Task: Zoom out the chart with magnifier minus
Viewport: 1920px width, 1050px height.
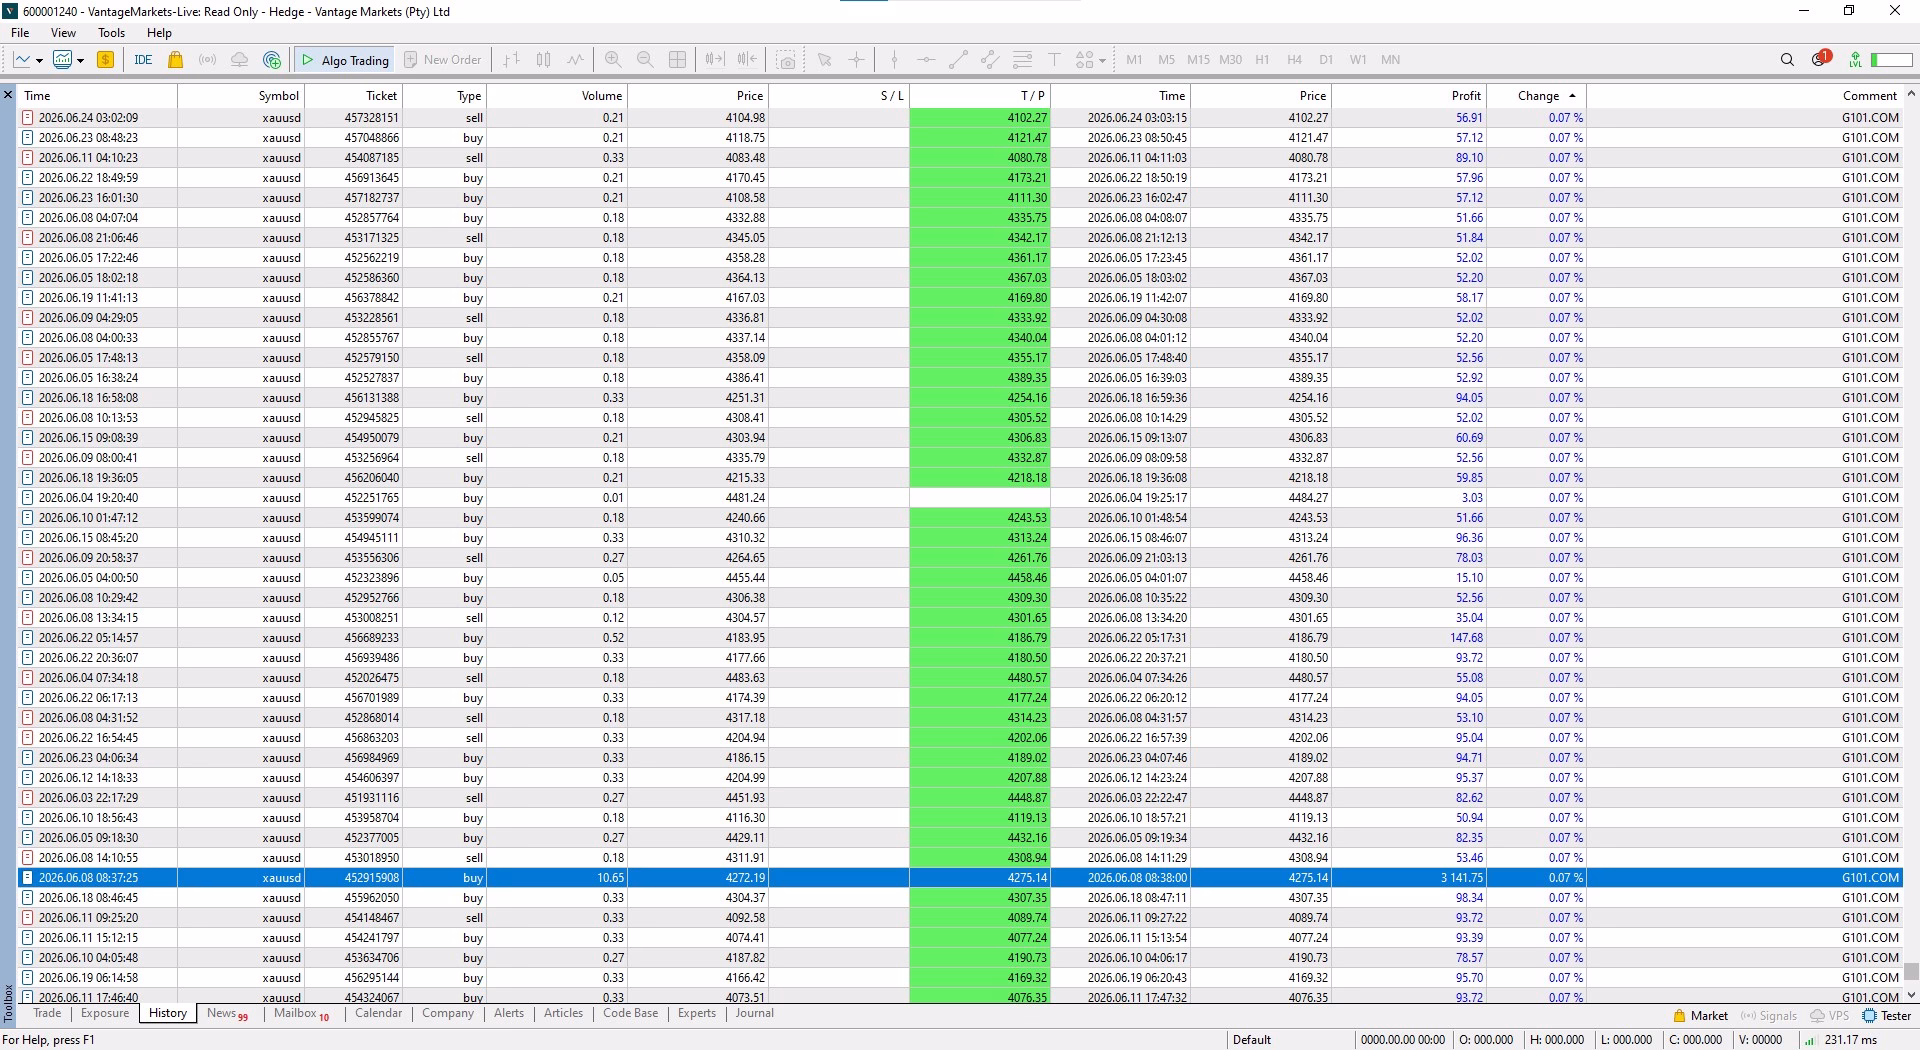Action: [645, 60]
